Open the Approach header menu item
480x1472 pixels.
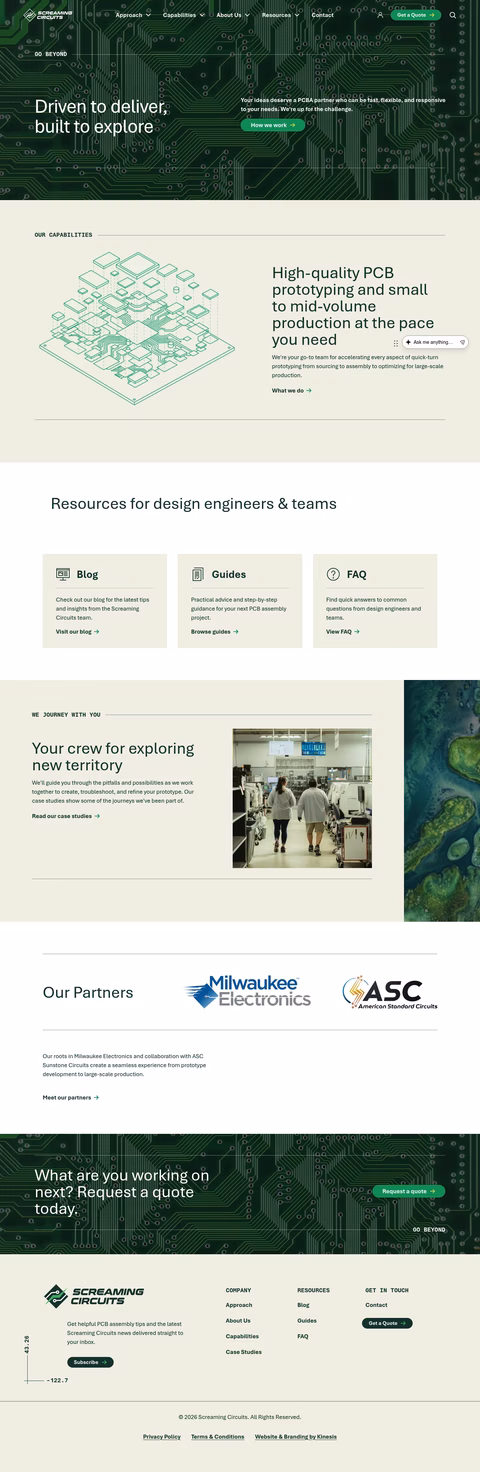pos(129,15)
